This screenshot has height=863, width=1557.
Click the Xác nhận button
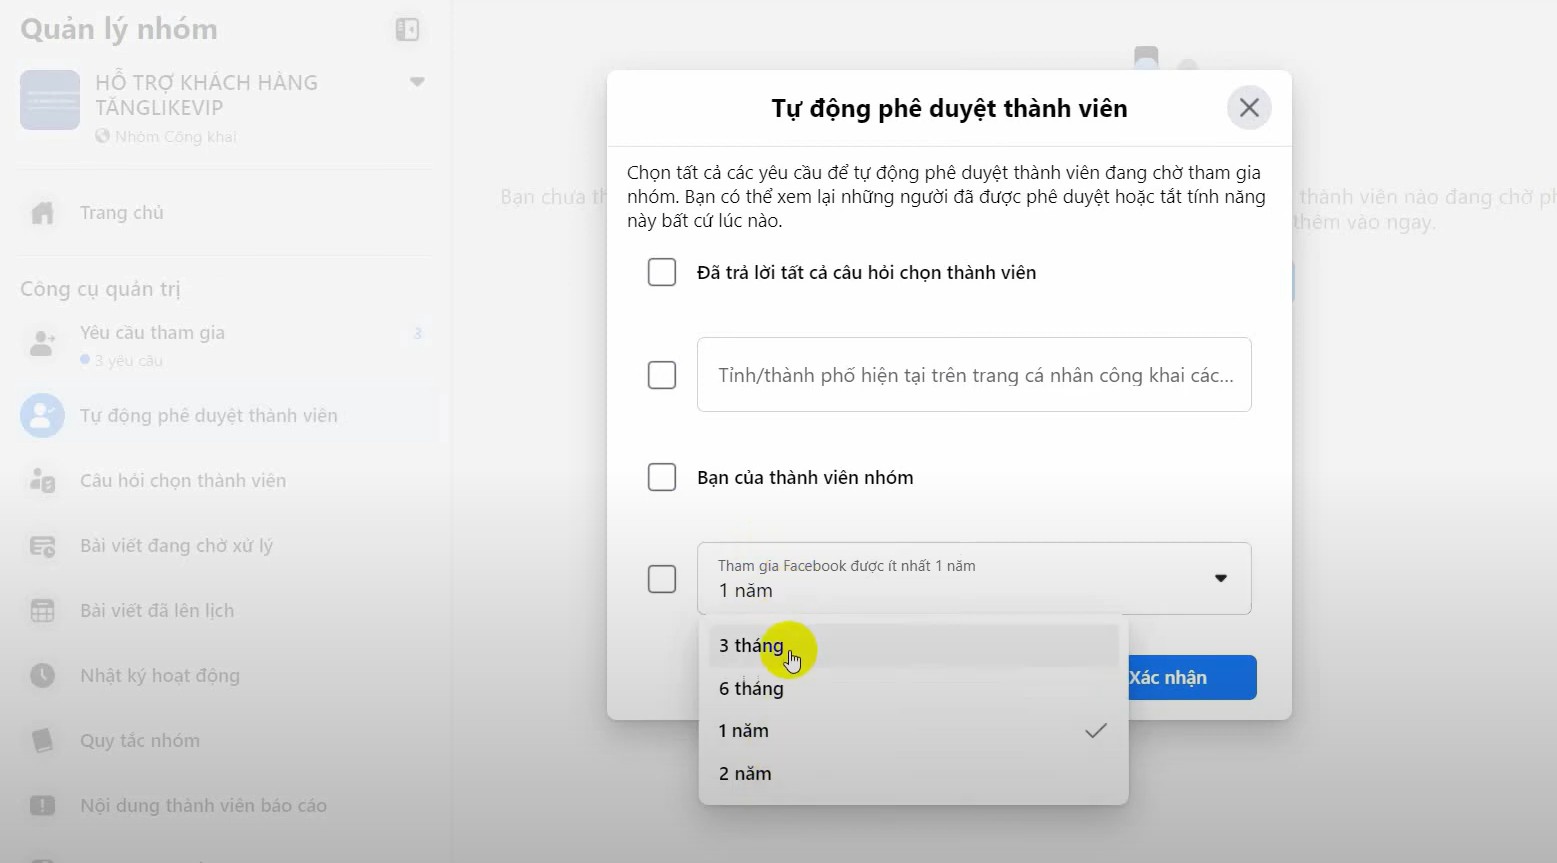pos(1190,678)
